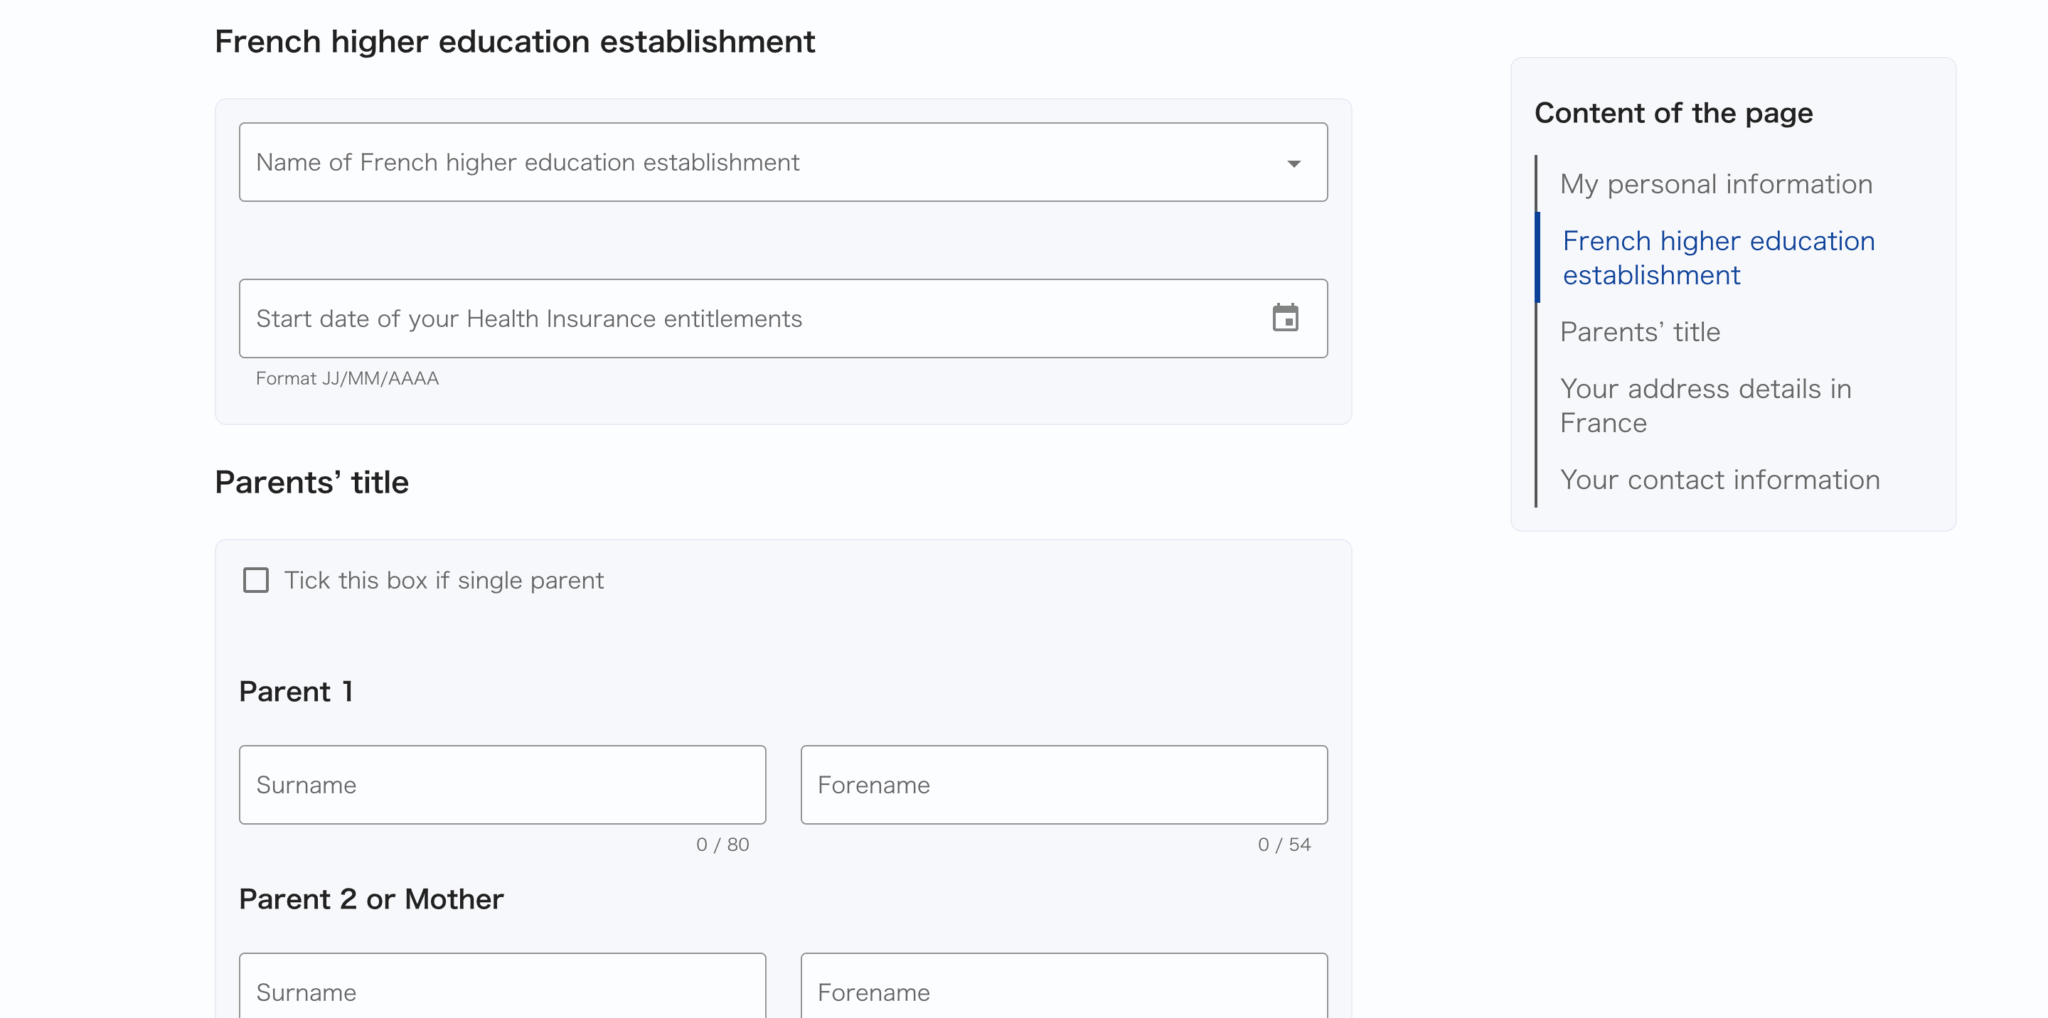This screenshot has width=2048, height=1018.
Task: Click the Parents' title section heading
Action: click(x=312, y=482)
